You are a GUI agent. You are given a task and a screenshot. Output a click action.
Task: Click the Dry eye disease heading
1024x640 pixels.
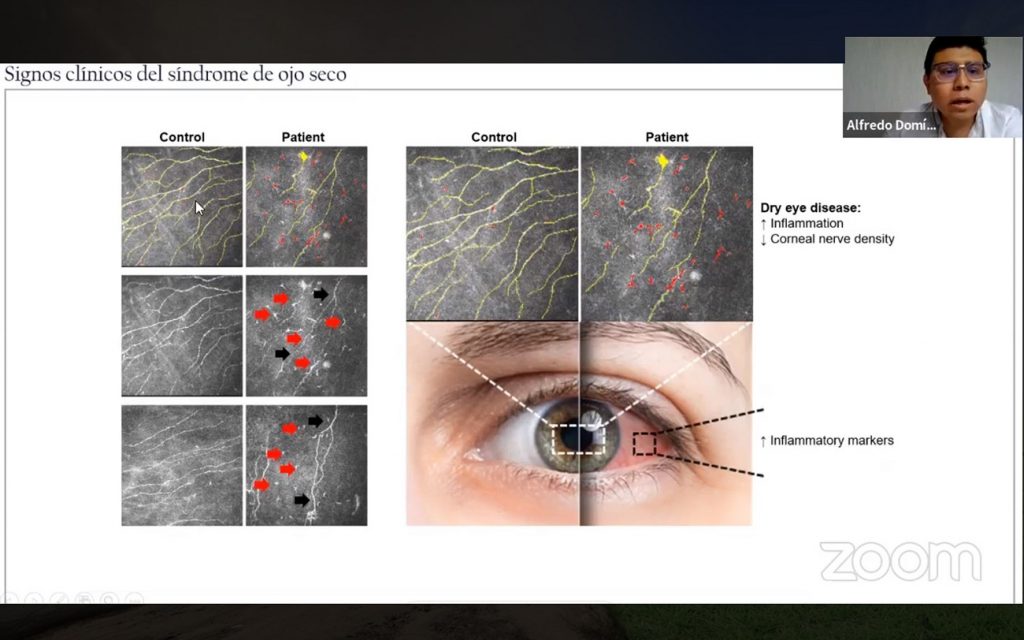(x=810, y=208)
